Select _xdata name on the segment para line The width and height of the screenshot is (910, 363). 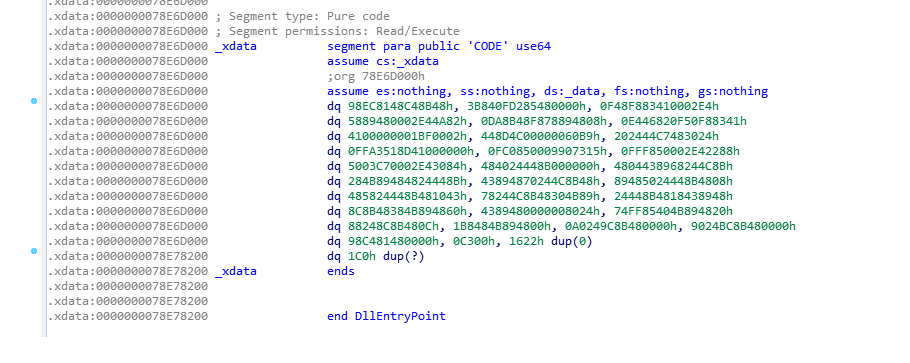(236, 46)
